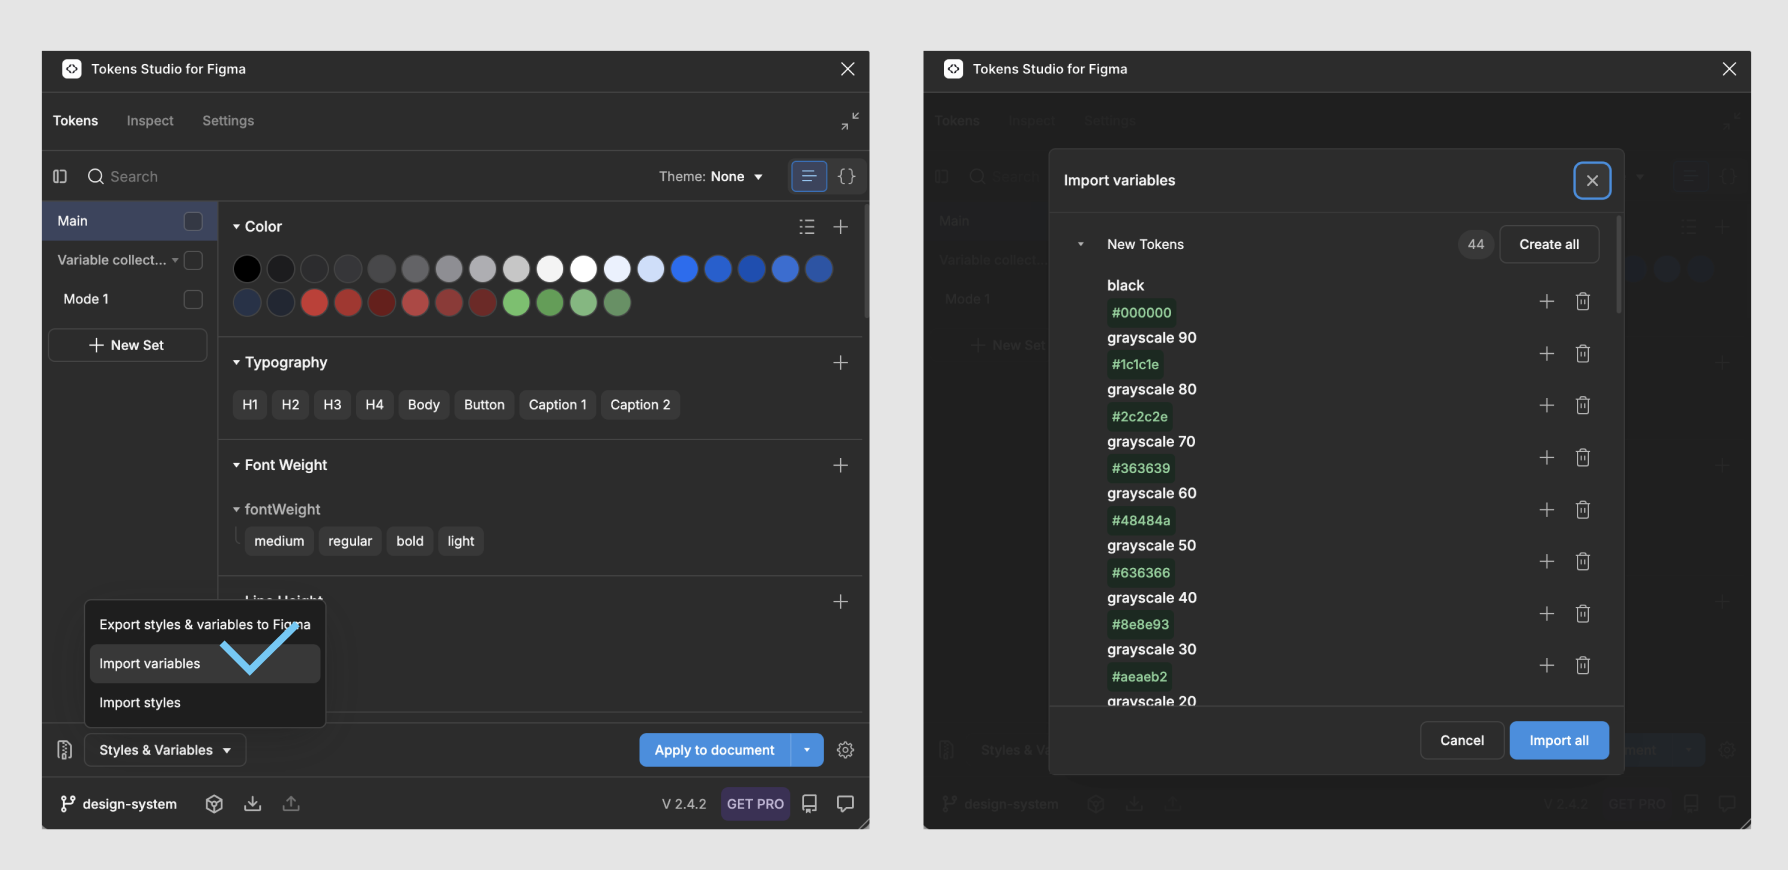Pull tokens from remote with download icon
The width and height of the screenshot is (1788, 870).
click(x=253, y=804)
